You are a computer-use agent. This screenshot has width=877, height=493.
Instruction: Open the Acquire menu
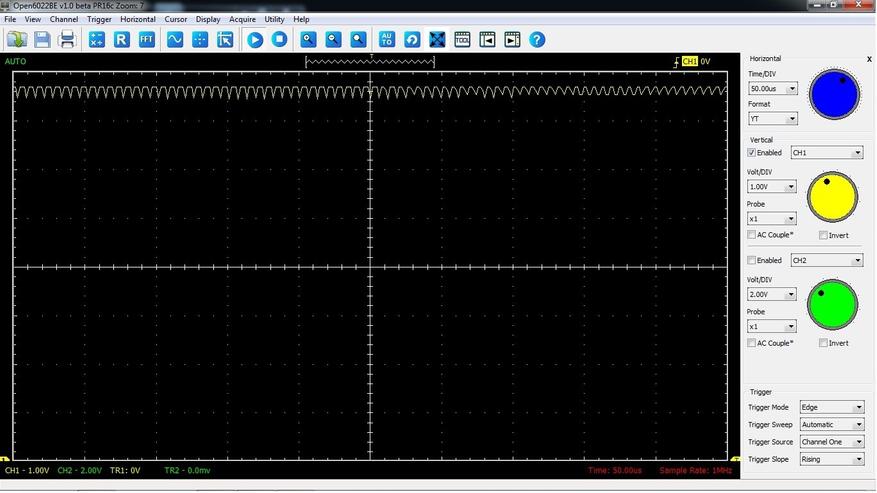click(x=242, y=19)
